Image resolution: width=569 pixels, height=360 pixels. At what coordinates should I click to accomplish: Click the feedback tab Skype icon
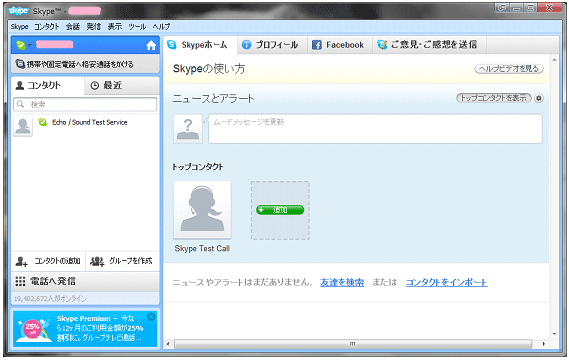tap(382, 45)
